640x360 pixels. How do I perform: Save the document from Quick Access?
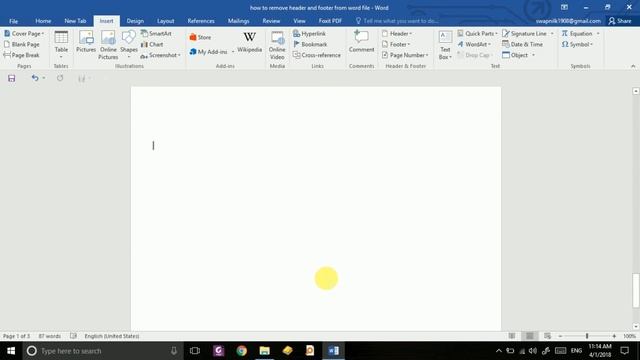[11, 78]
